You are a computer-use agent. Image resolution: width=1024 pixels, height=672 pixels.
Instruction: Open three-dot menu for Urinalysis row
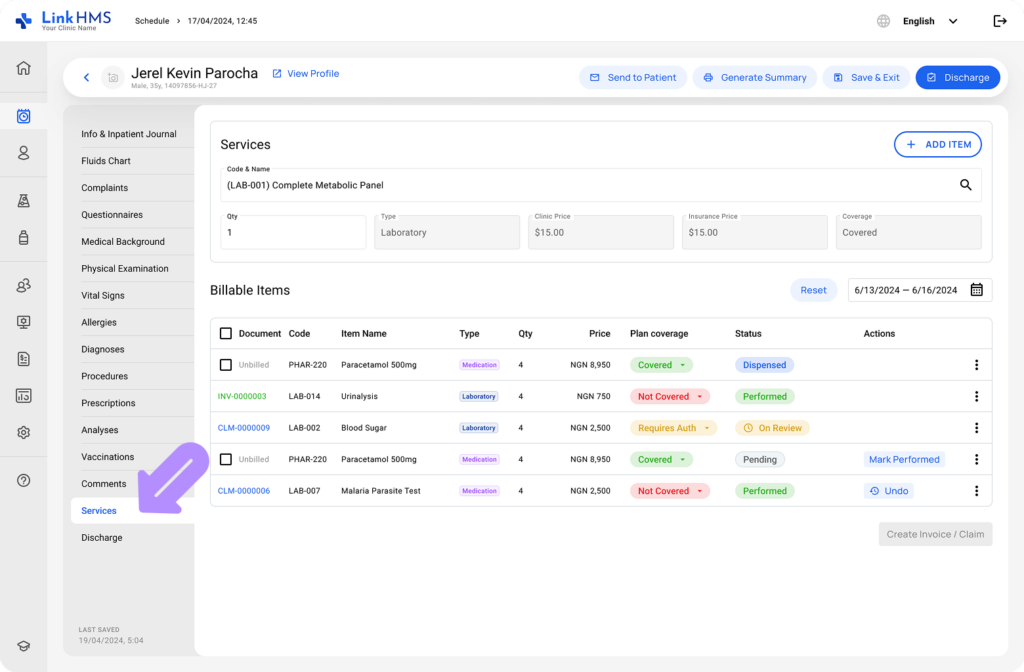(x=976, y=396)
